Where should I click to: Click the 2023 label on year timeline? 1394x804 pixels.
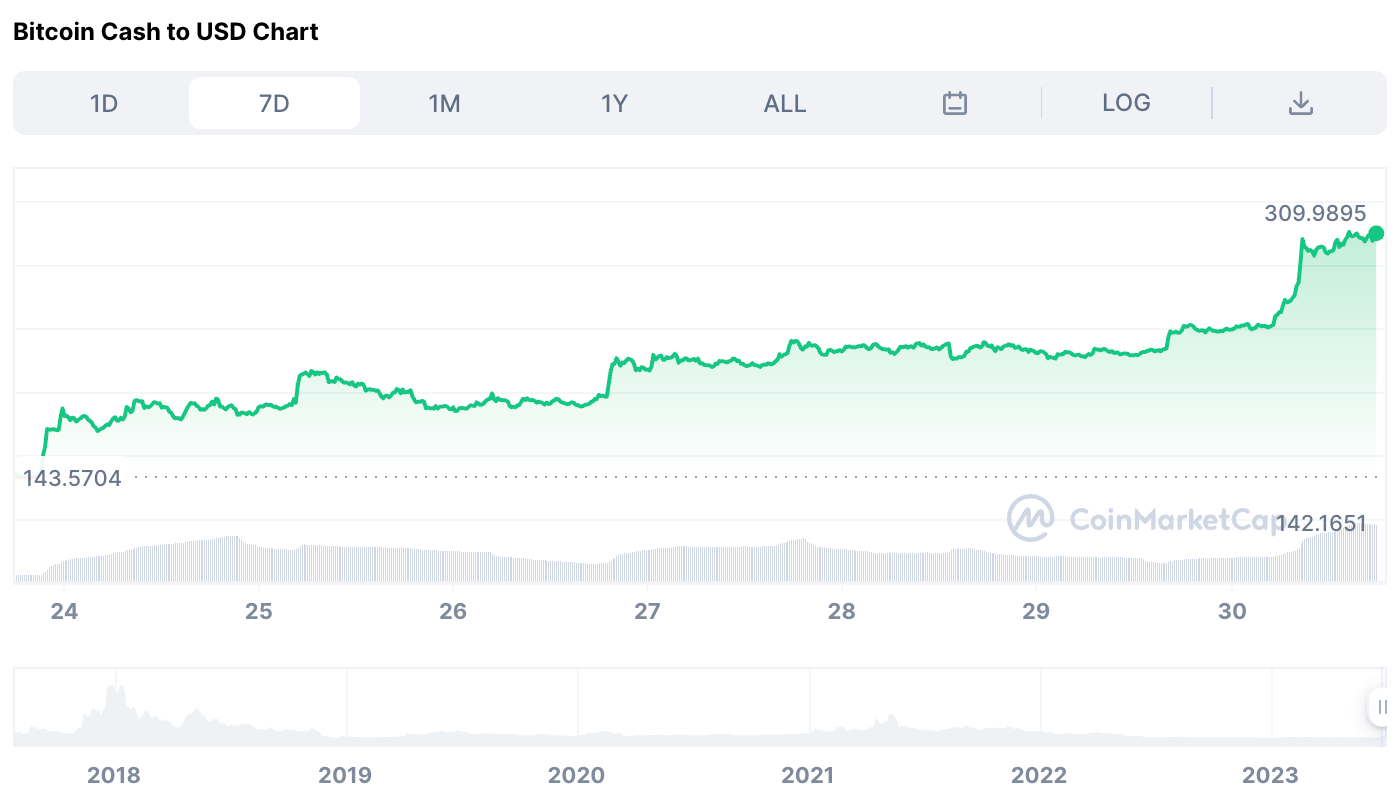(x=1271, y=774)
